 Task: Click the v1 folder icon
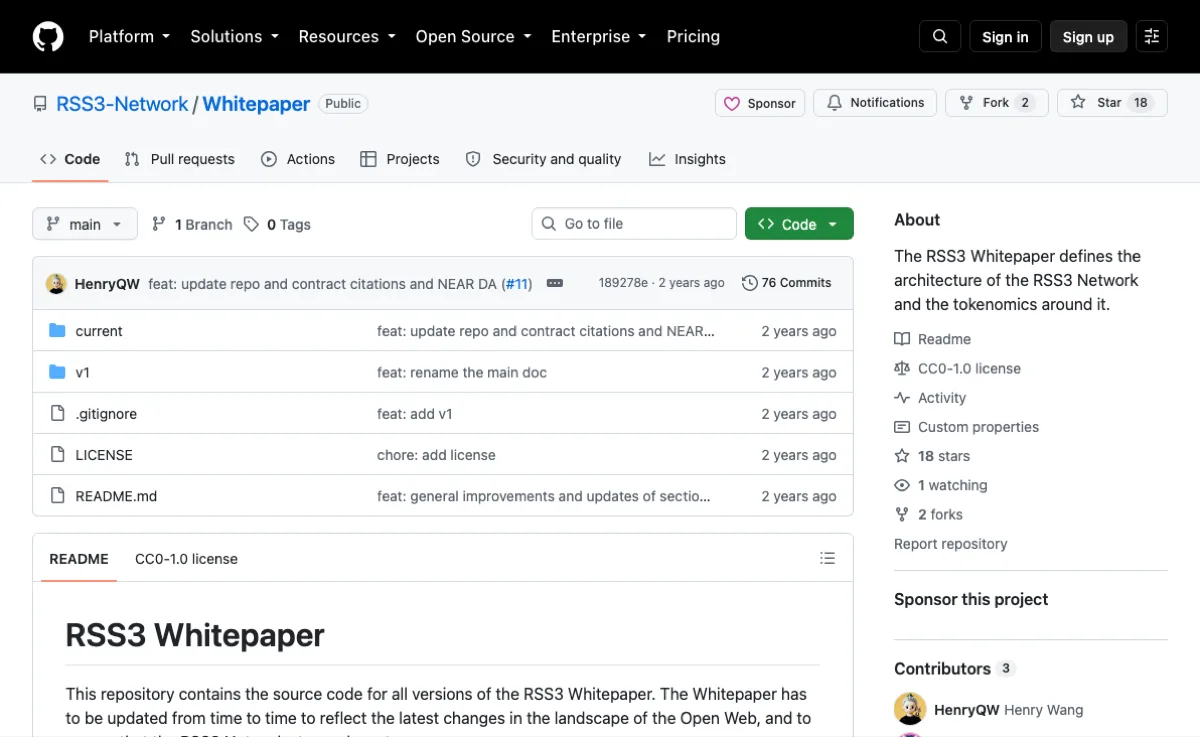(57, 372)
